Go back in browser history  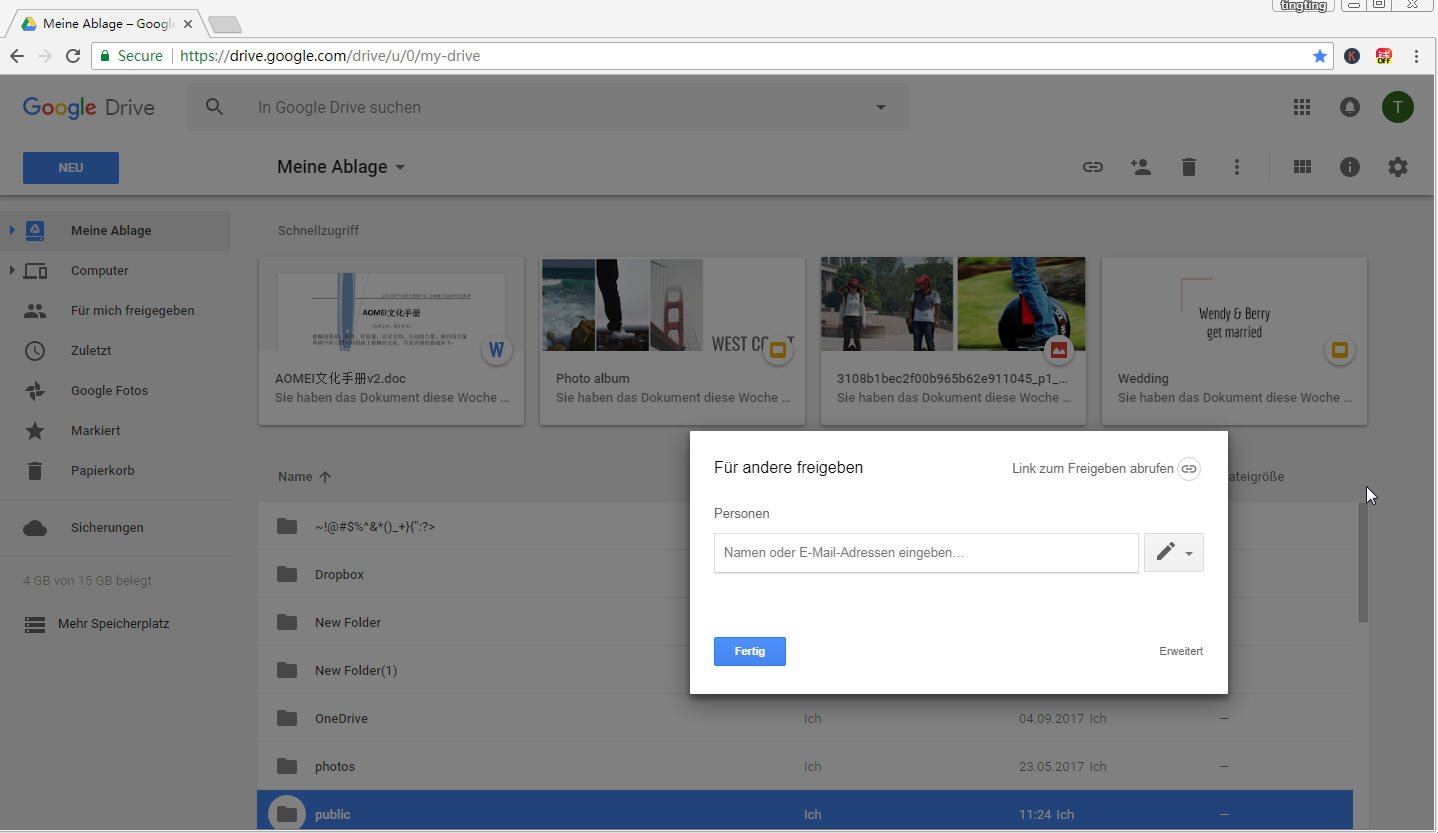click(x=17, y=56)
